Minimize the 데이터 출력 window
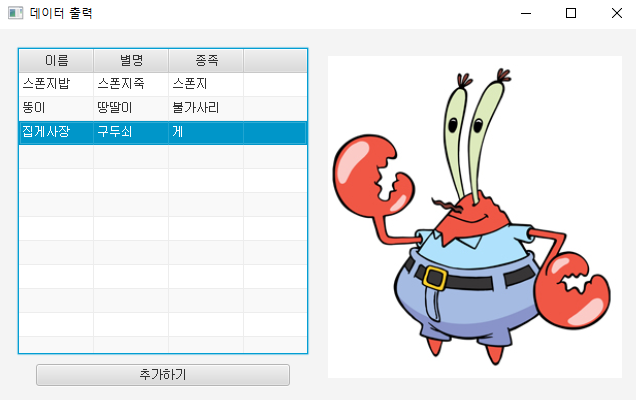Screen dimensions: 636x400 526,13
